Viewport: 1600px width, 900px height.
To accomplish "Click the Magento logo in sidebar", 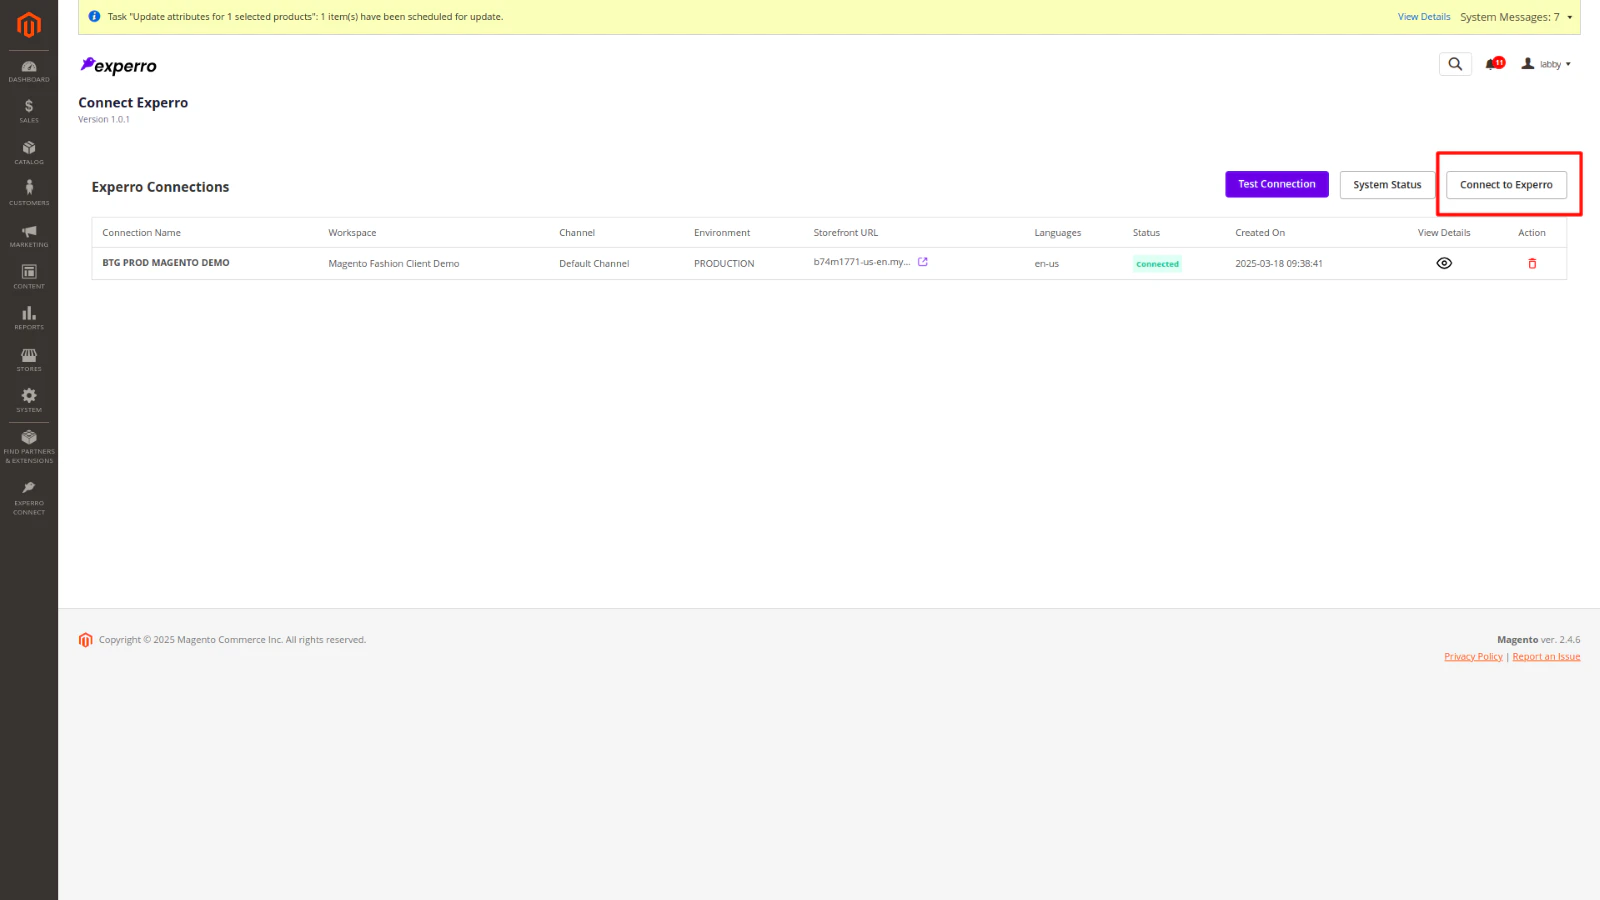I will click(x=29, y=24).
